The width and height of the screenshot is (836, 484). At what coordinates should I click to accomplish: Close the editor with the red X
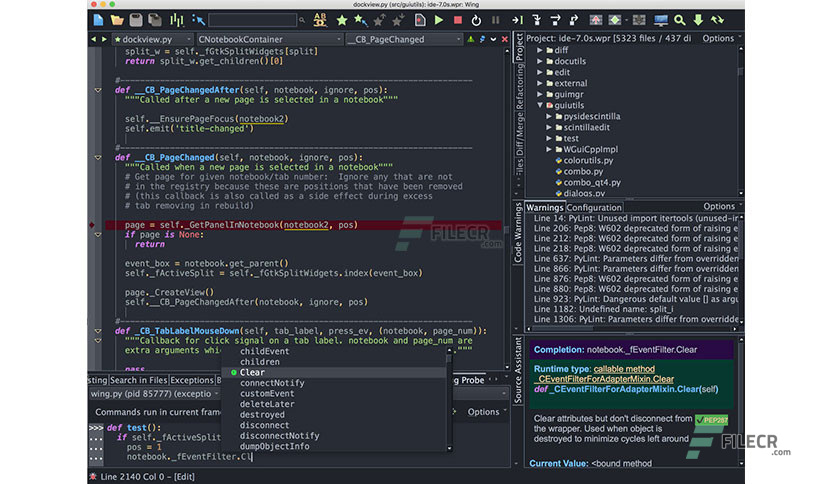point(505,39)
